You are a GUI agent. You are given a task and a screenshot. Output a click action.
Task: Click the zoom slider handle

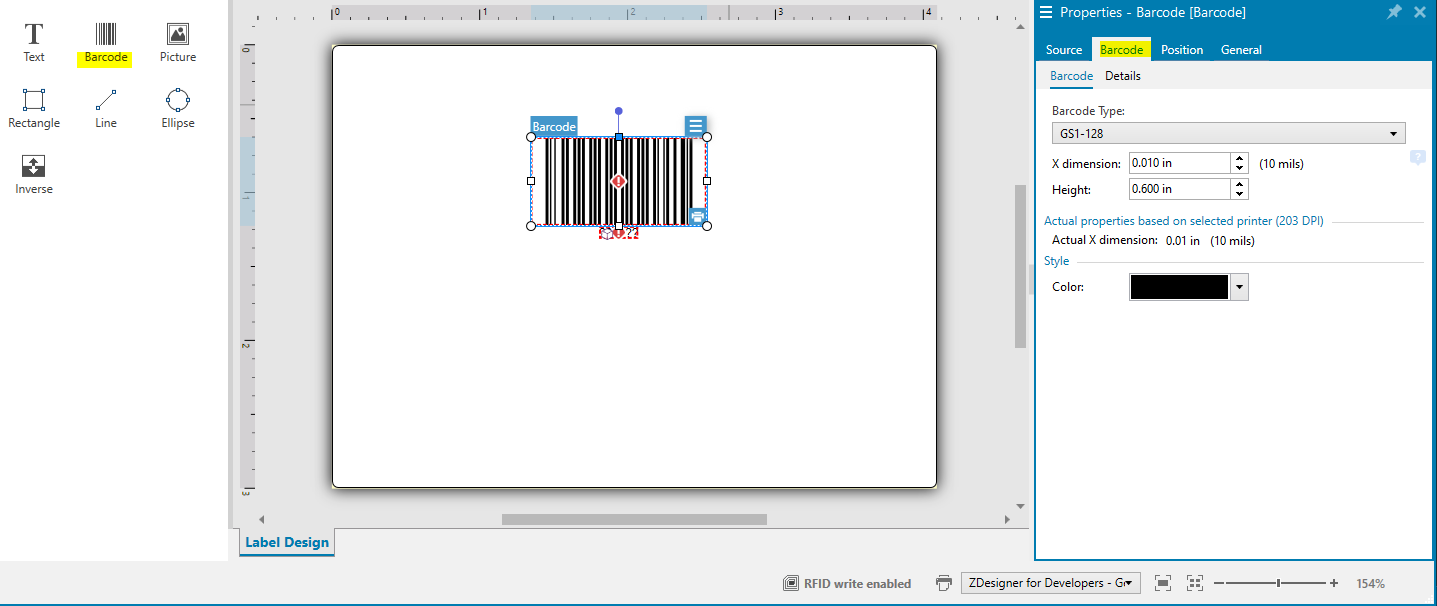click(1278, 583)
